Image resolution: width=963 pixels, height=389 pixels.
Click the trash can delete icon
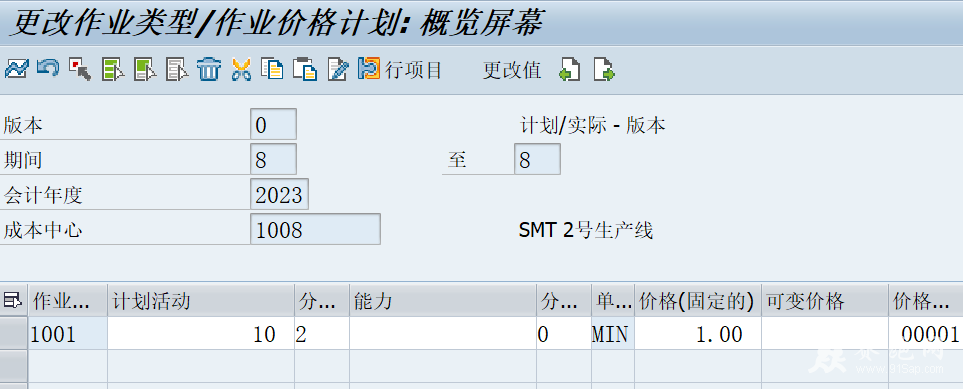209,69
